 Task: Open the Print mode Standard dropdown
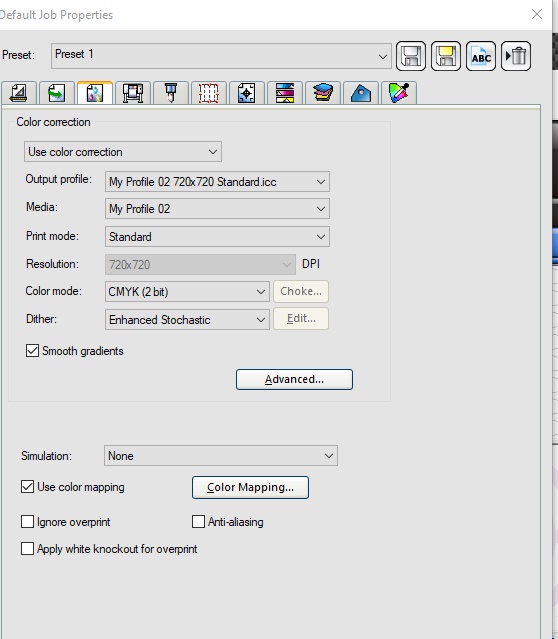tap(217, 236)
